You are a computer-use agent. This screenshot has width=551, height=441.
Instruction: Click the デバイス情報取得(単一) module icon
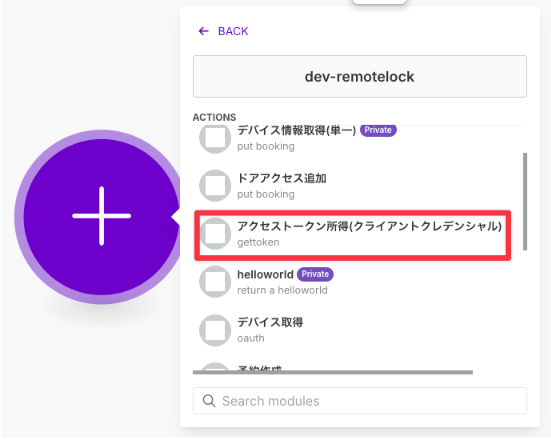[x=215, y=138]
